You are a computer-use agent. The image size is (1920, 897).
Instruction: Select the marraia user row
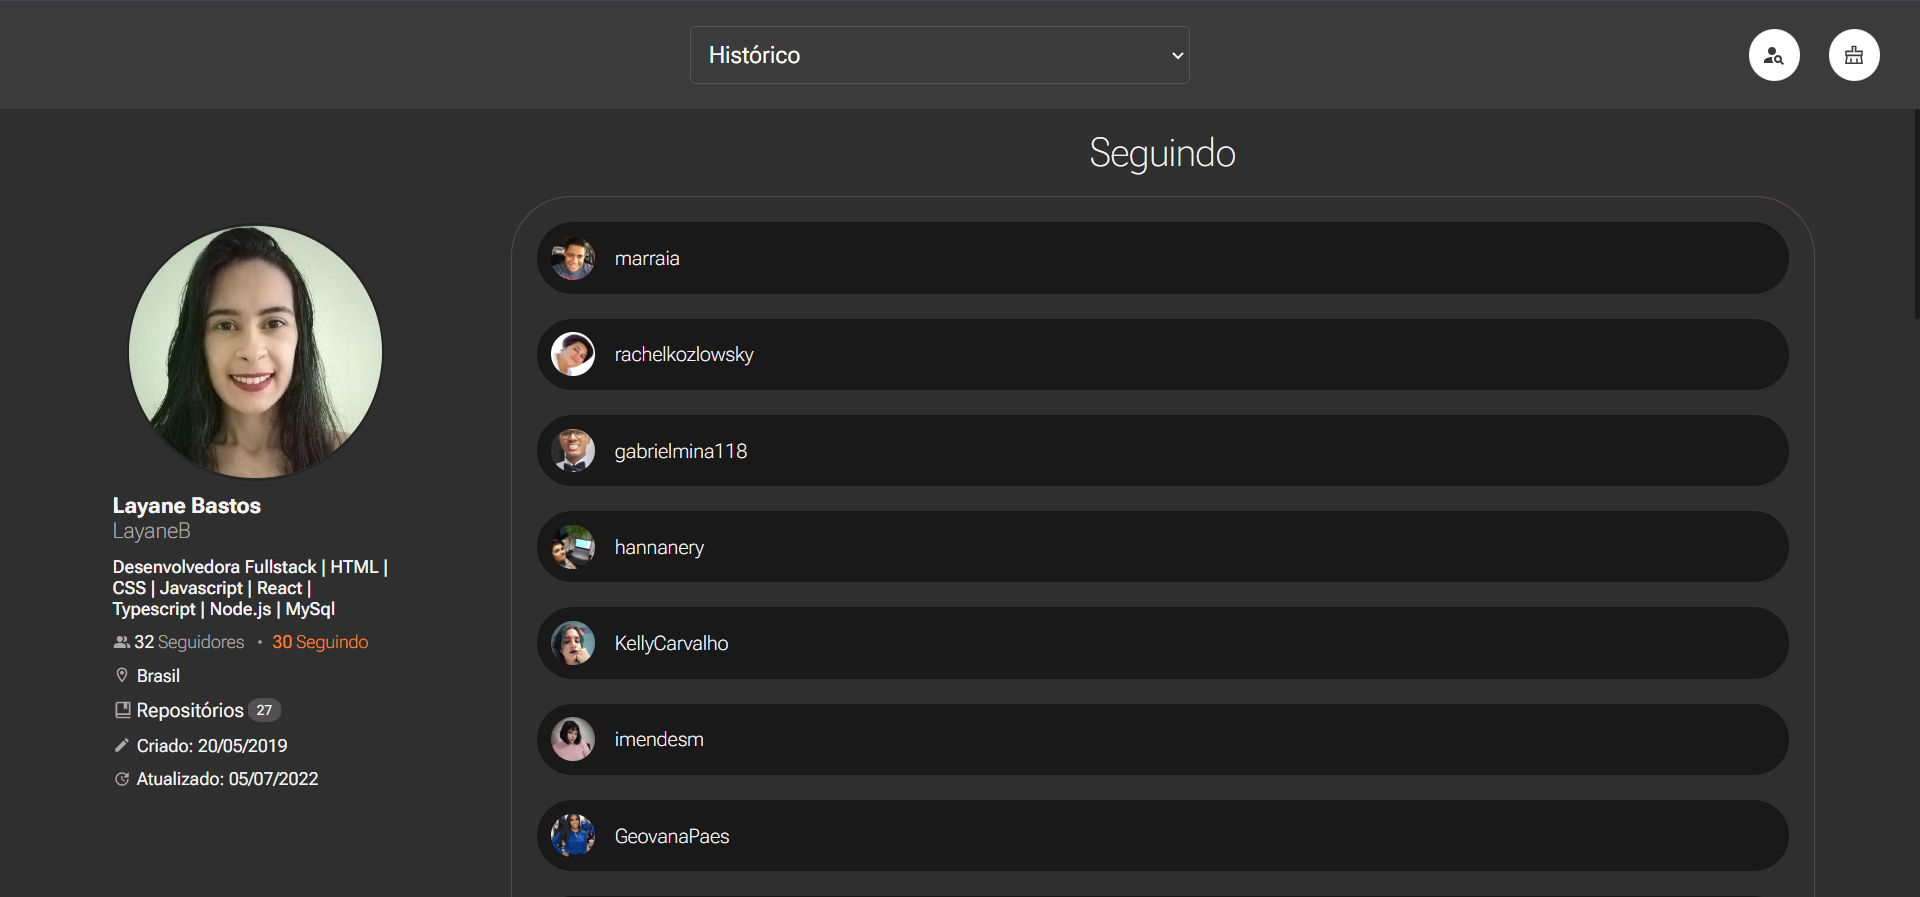(x=1162, y=258)
